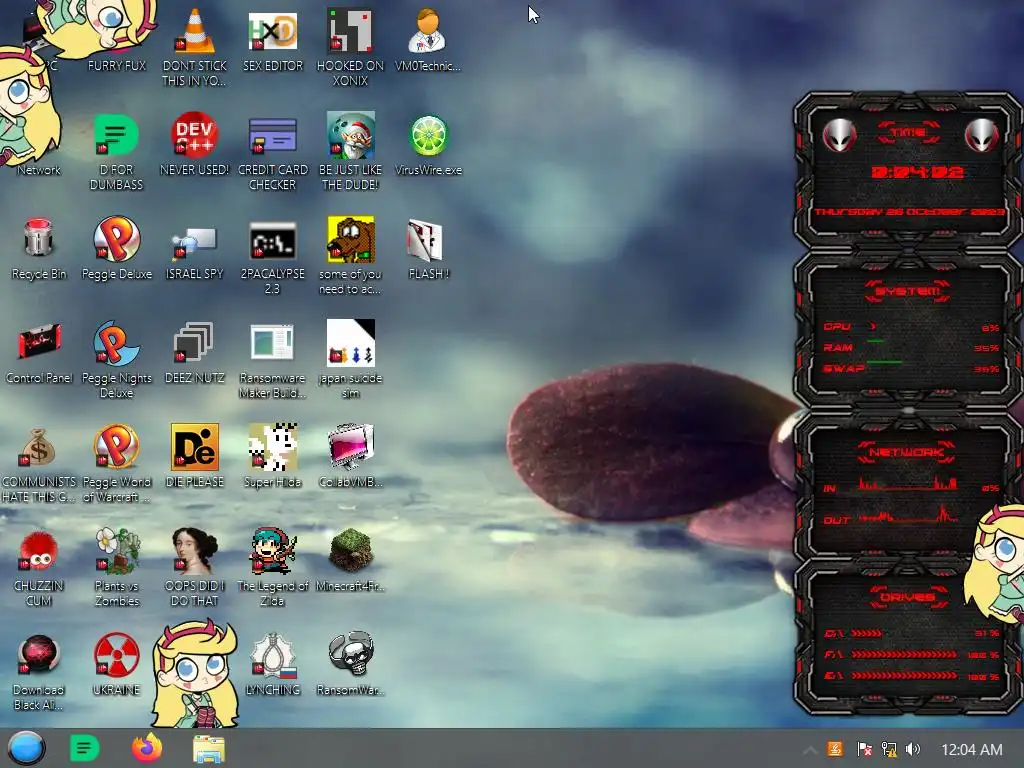The width and height of the screenshot is (1024, 768).
Task: Open the Control Panel icon
Action: pos(39,351)
